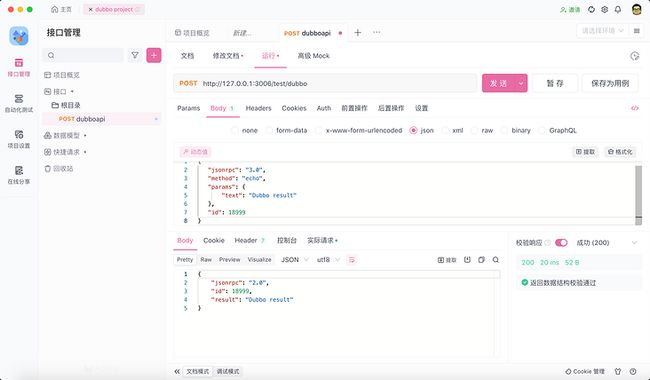Image resolution: width=650 pixels, height=380 pixels.
Task: Click the 动态值 button
Action: tap(196, 152)
